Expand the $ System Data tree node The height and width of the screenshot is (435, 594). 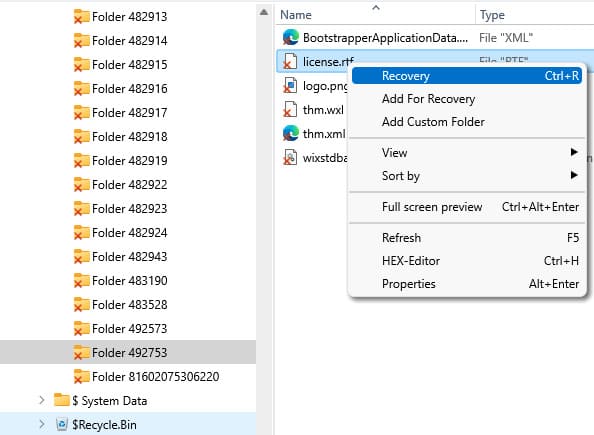click(42, 400)
